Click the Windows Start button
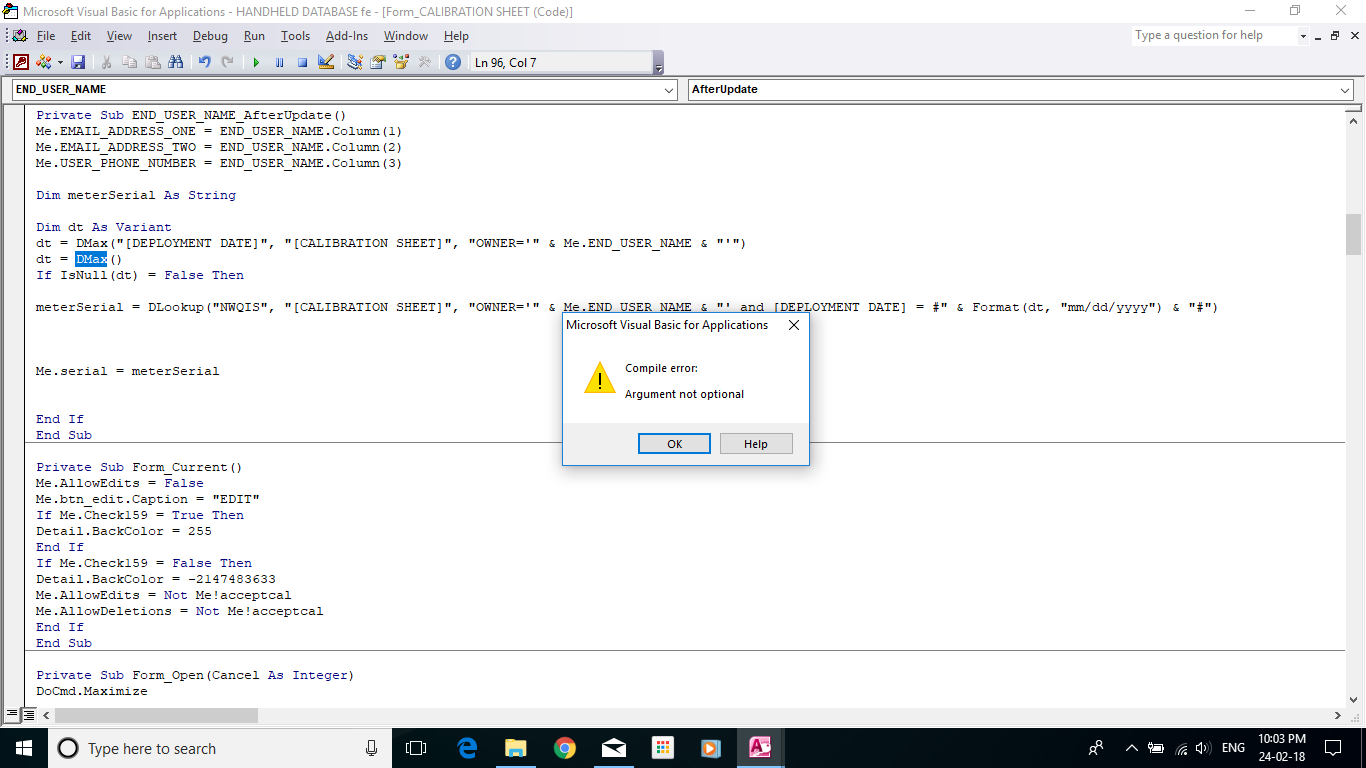This screenshot has height=768, width=1366. (24, 748)
